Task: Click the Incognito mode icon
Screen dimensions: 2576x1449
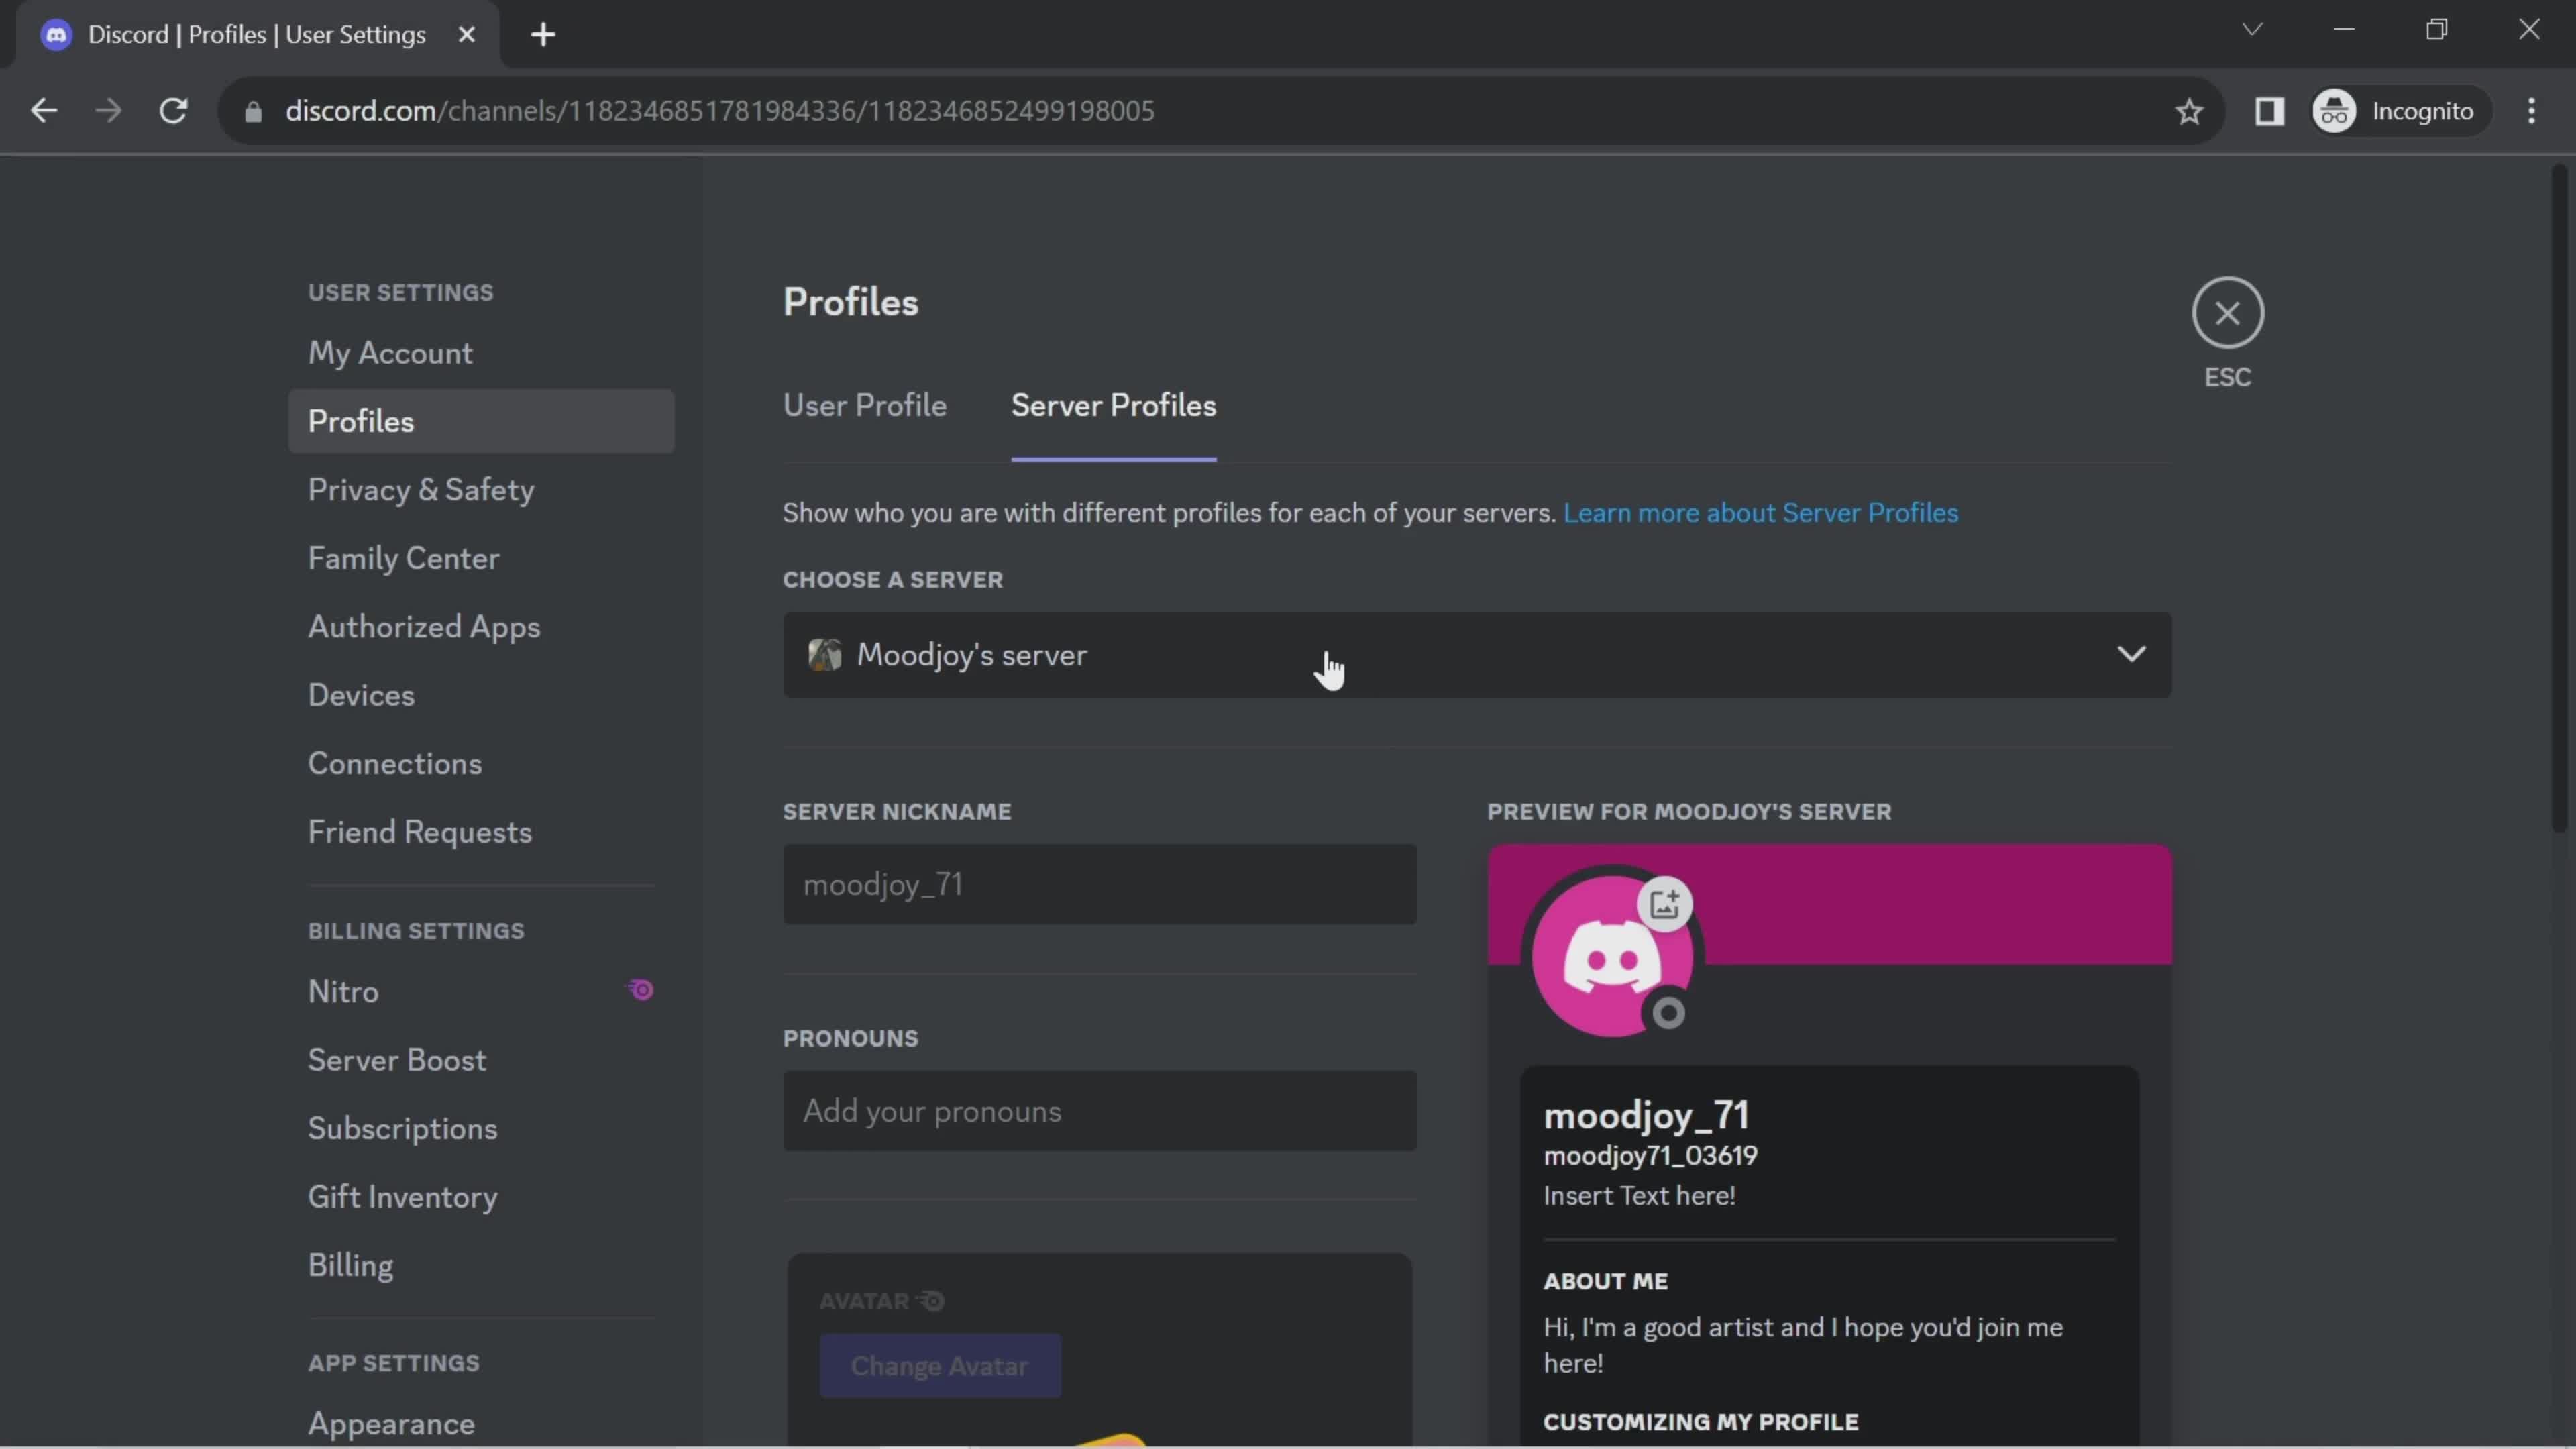Action: point(2335,110)
